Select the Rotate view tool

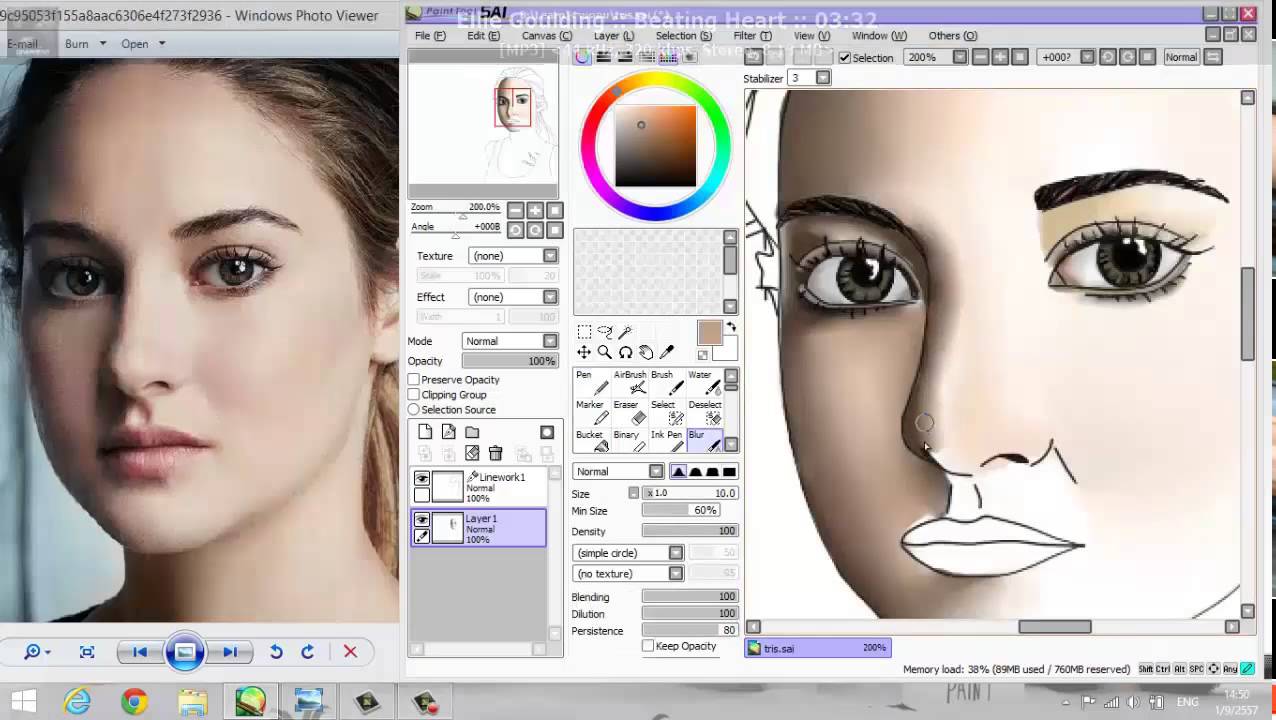625,352
